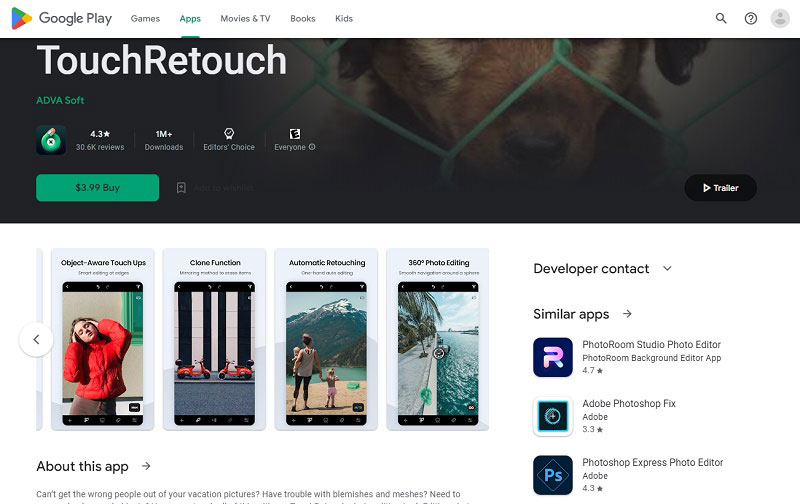The height and width of the screenshot is (504, 800).
Task: Open the Clone Function screenshot
Action: (x=214, y=339)
